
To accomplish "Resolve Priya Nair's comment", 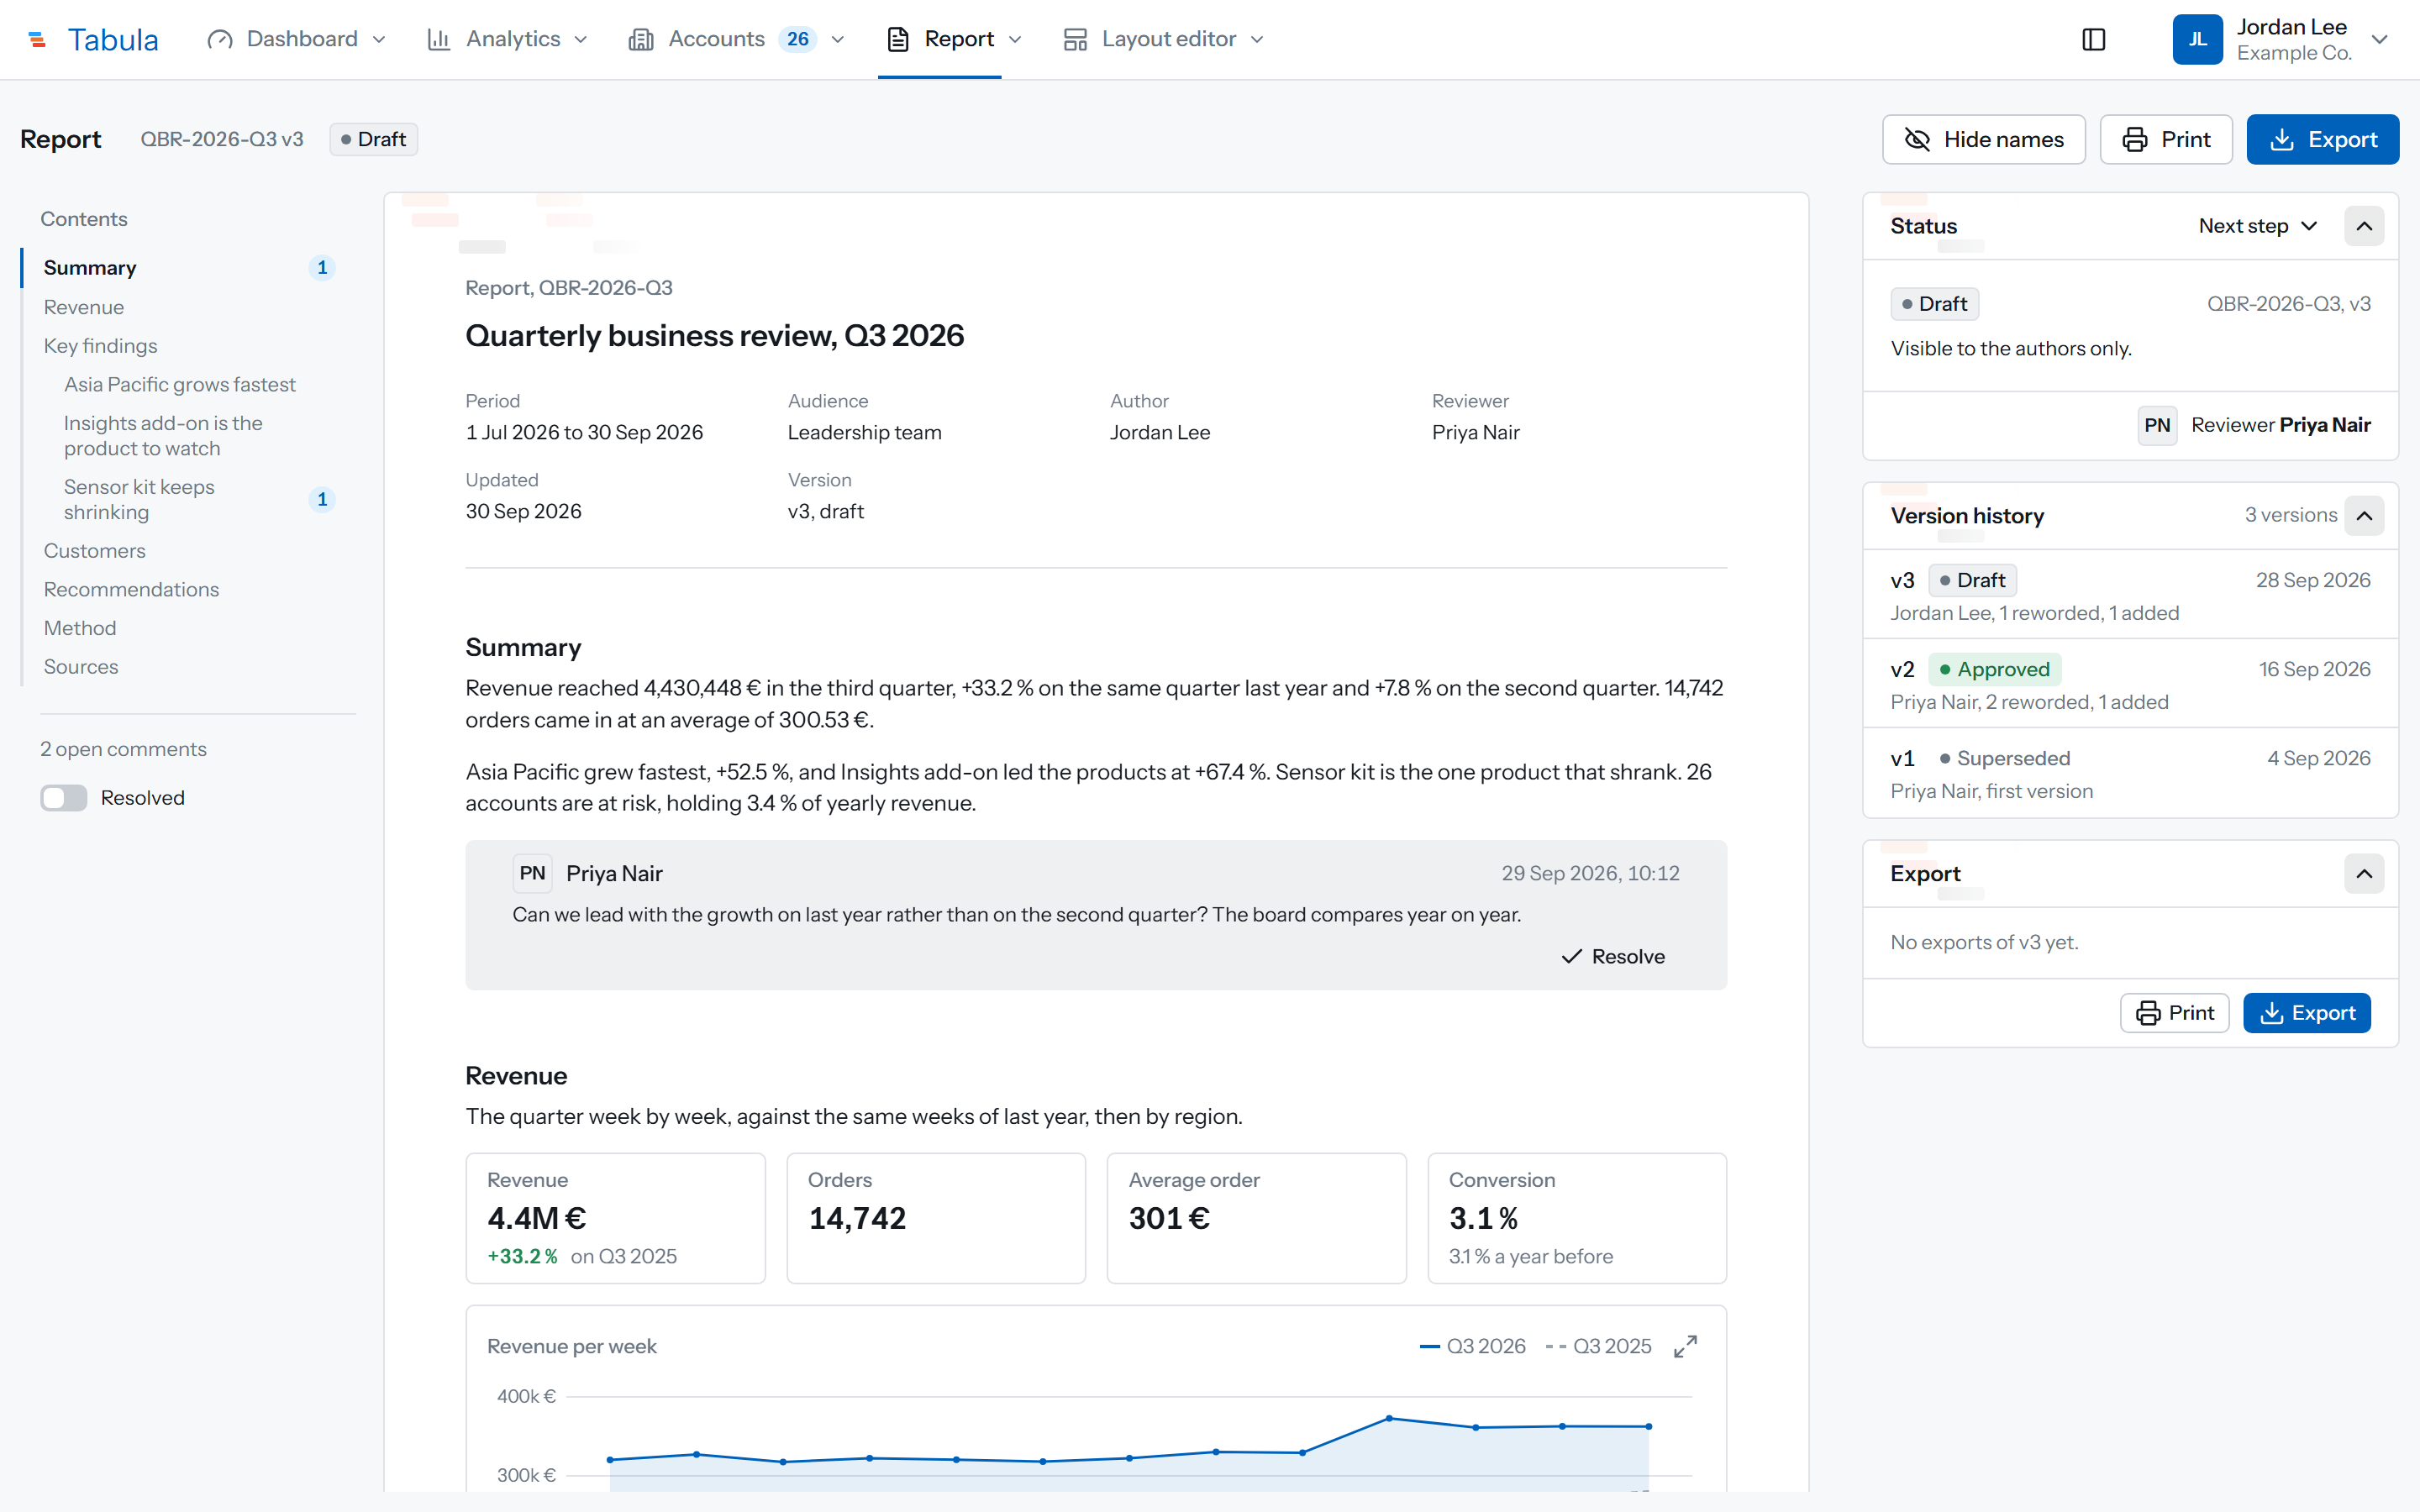I will click(1613, 956).
